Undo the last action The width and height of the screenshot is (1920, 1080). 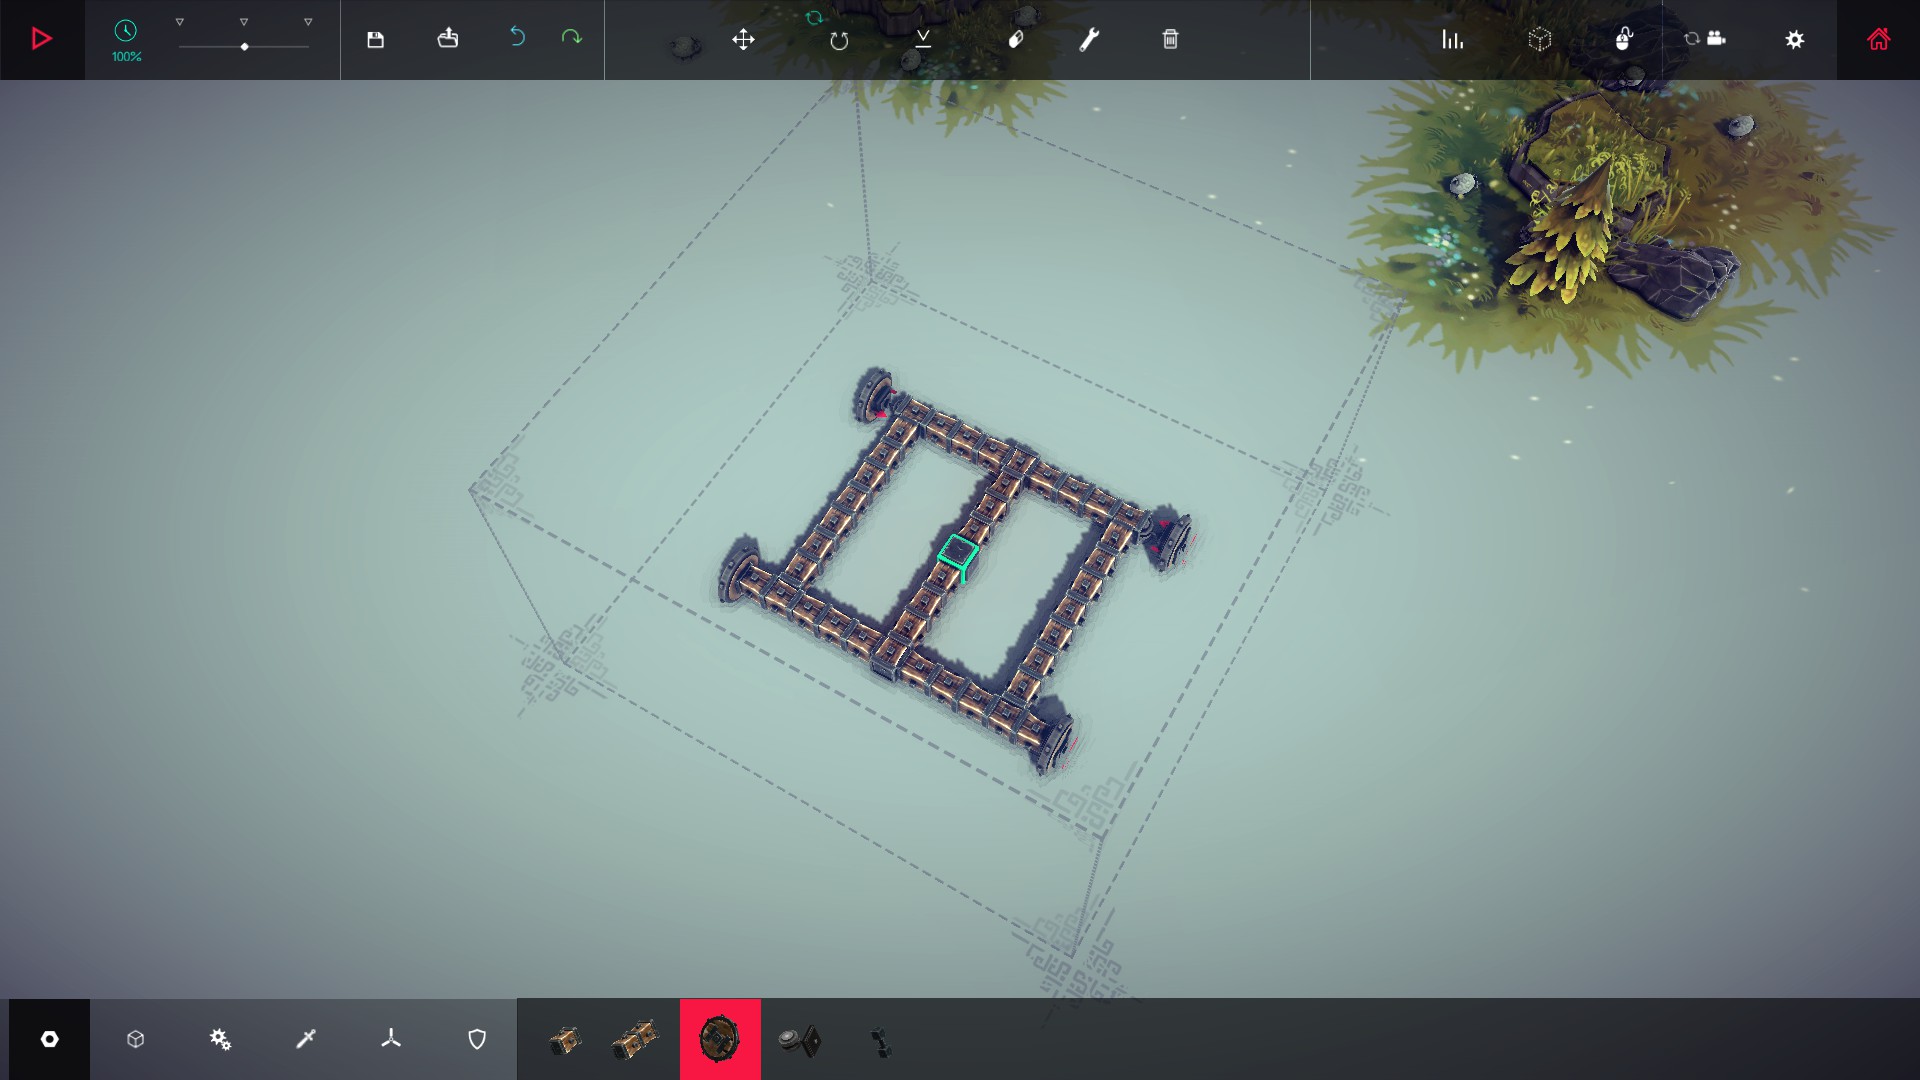point(517,37)
